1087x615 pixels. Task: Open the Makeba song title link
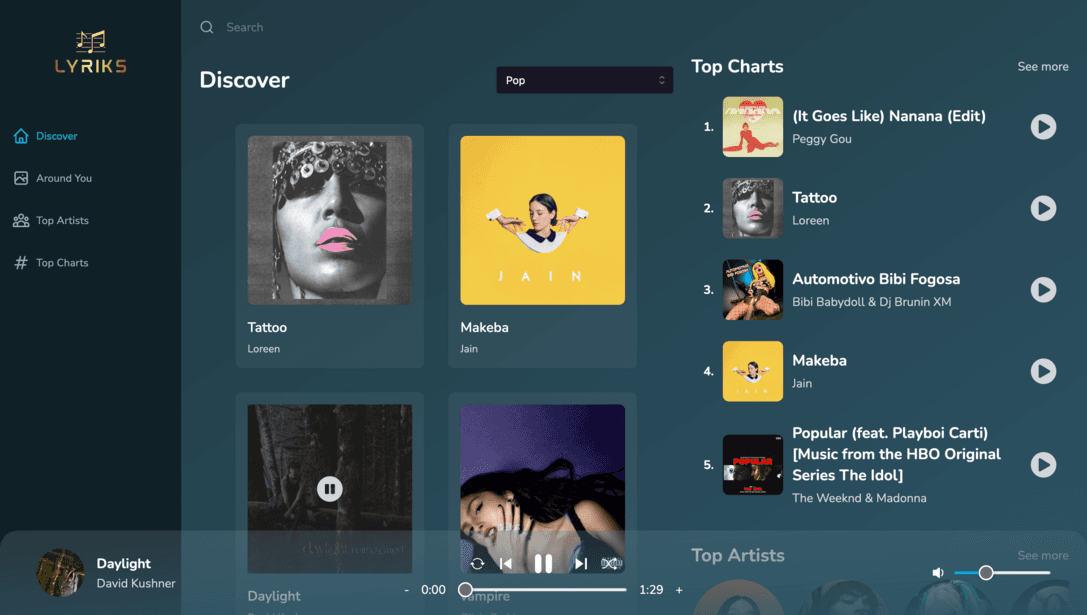point(484,327)
